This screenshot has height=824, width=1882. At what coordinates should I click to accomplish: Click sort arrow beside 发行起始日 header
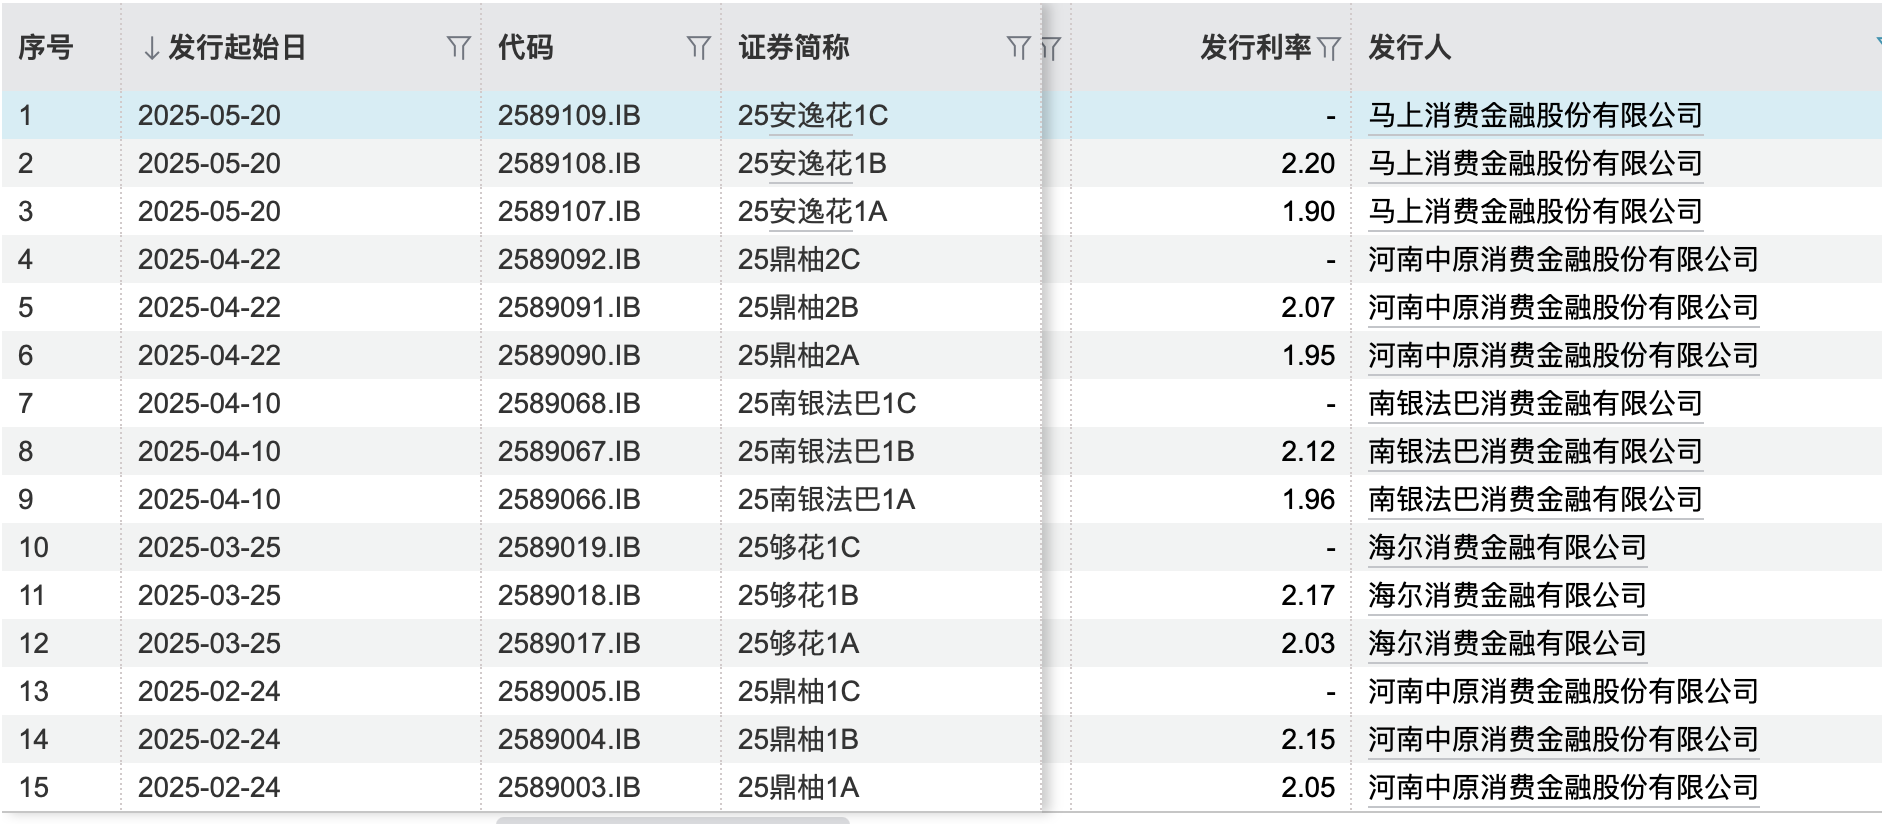coord(151,48)
